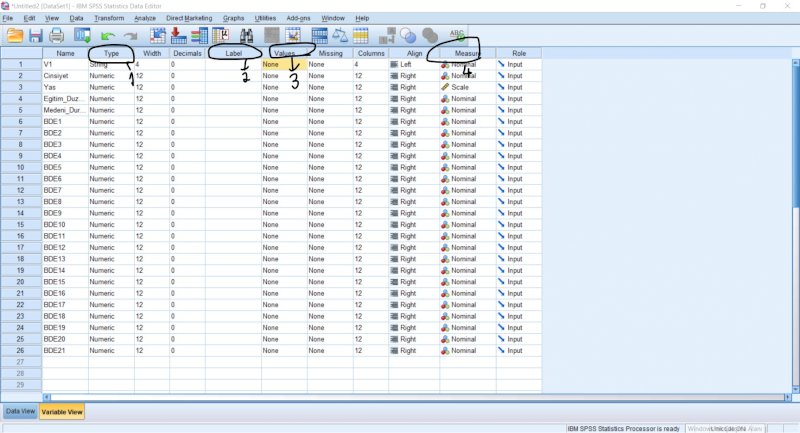
Task: Click the Print icon in toolbar
Action: tap(56, 36)
